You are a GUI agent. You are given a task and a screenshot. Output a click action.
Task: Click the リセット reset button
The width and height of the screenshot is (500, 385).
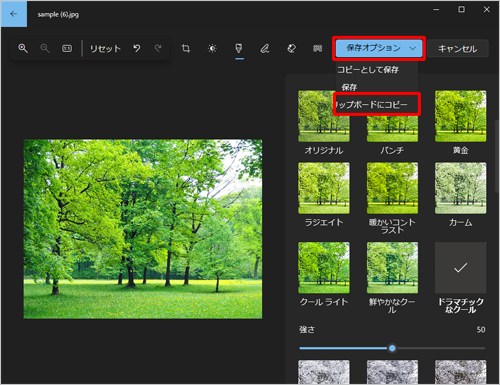pos(105,49)
